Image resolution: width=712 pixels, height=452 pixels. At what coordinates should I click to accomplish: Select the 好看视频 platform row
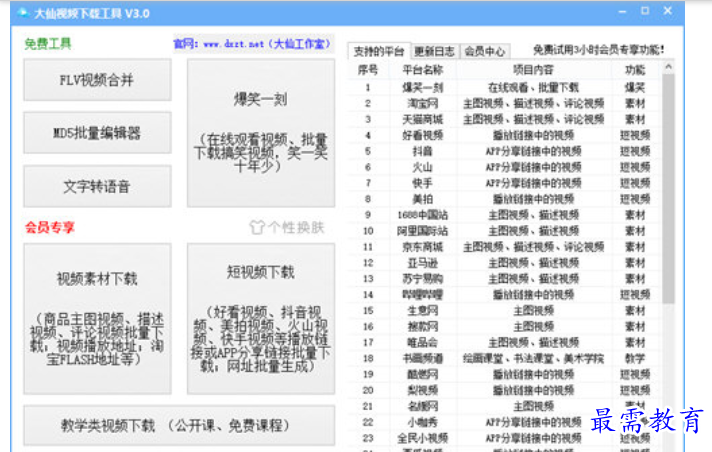point(504,135)
